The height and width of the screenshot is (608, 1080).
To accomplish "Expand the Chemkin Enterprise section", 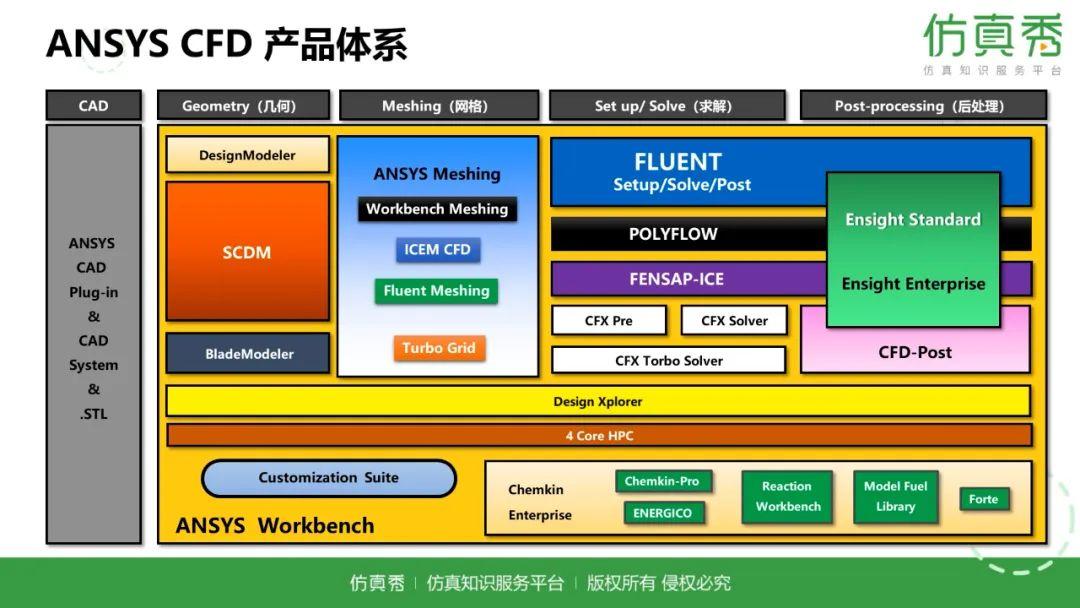I will [x=537, y=502].
